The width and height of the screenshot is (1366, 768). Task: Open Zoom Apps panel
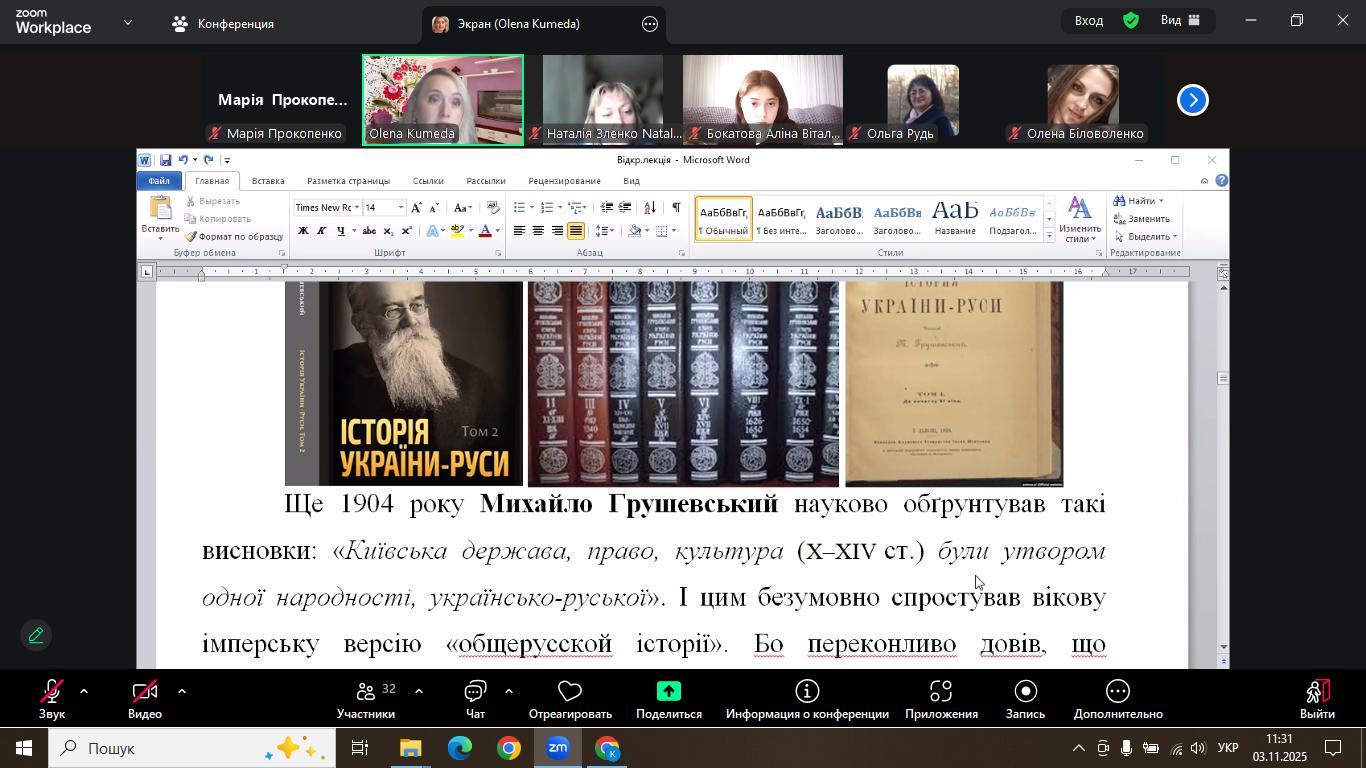[941, 699]
